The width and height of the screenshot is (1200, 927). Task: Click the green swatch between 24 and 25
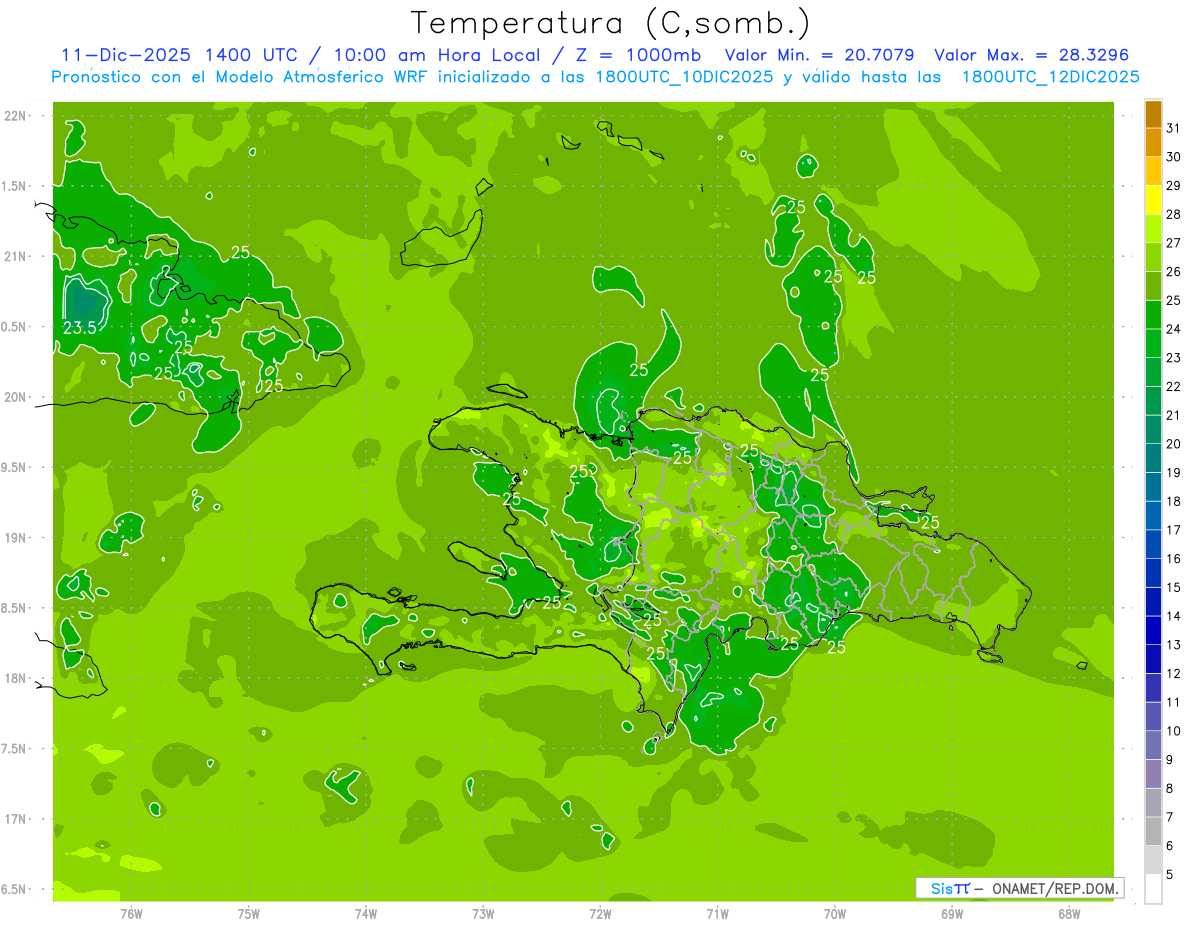pyautogui.click(x=1153, y=315)
